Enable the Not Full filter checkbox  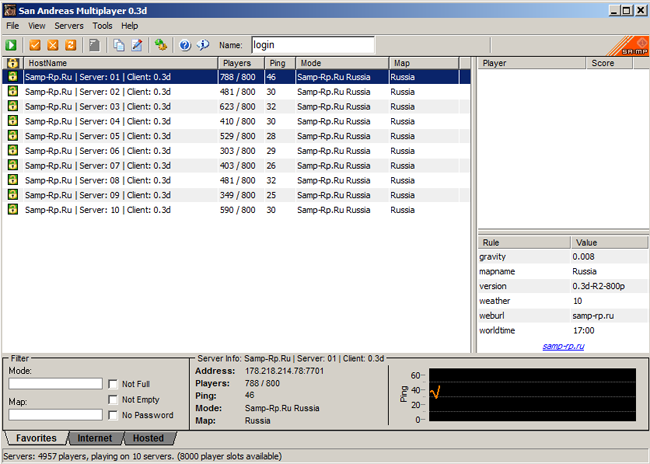pyautogui.click(x=113, y=383)
